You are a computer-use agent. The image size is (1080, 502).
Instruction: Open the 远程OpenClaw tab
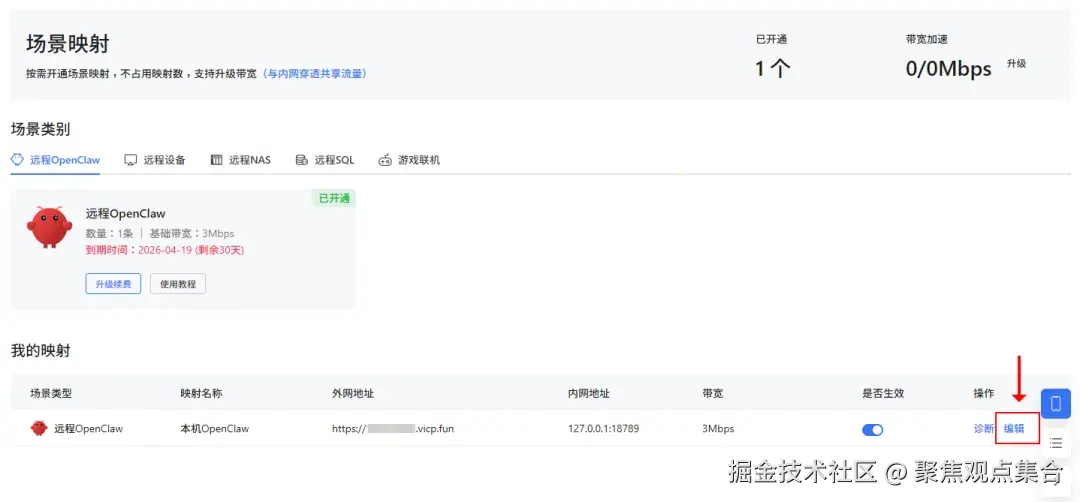pos(56,160)
